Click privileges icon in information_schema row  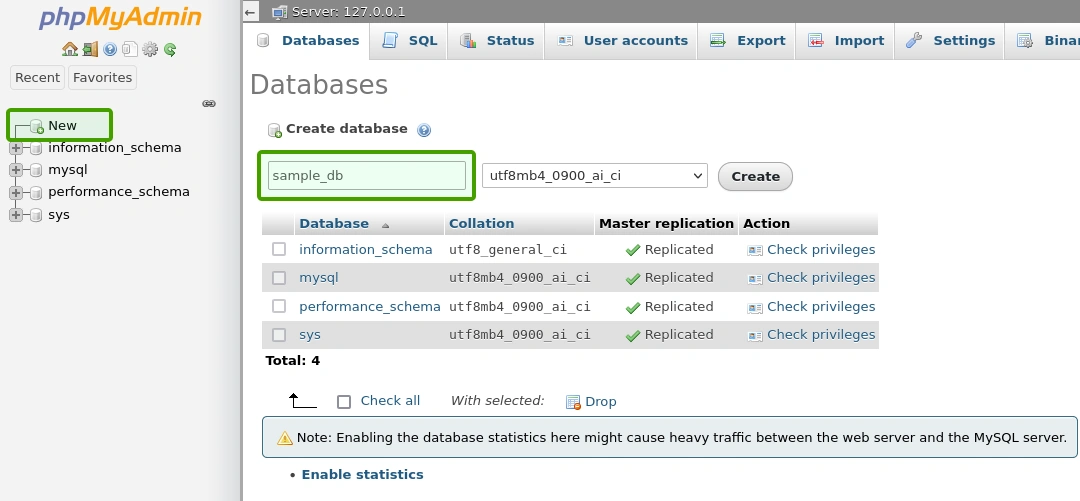coord(755,250)
